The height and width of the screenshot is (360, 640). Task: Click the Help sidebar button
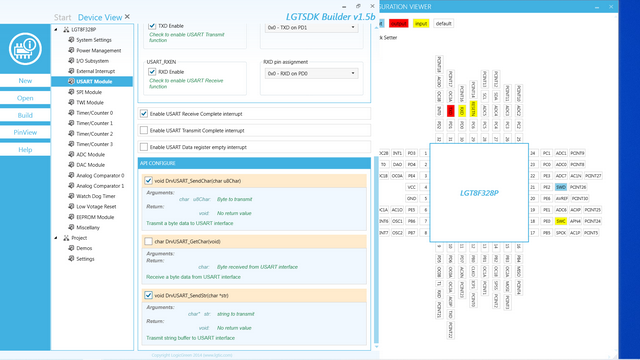pos(25,150)
